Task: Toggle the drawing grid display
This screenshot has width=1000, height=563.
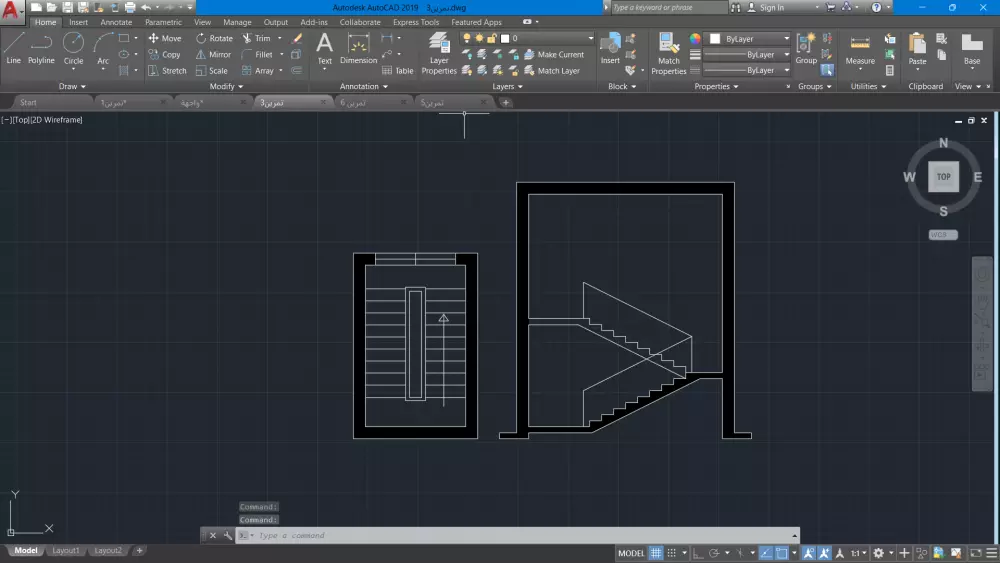Action: click(656, 553)
